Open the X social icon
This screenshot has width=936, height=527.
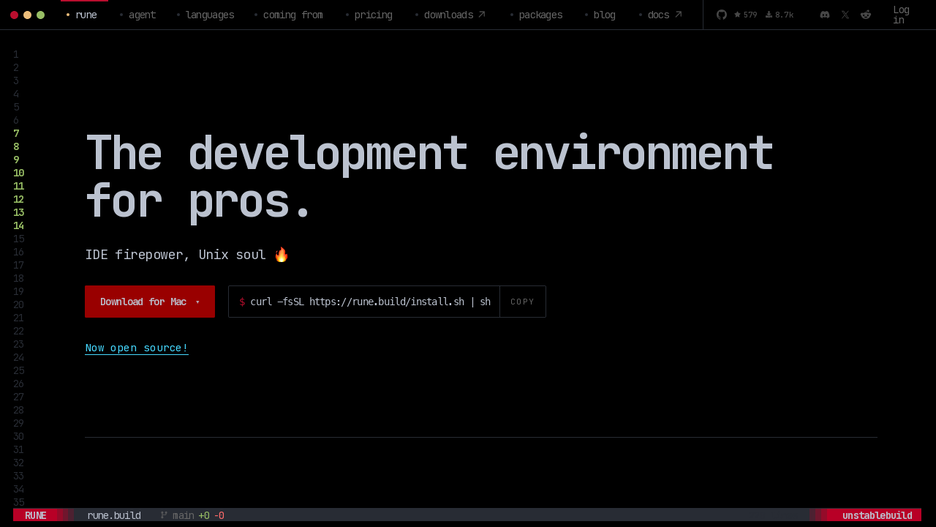coord(845,15)
